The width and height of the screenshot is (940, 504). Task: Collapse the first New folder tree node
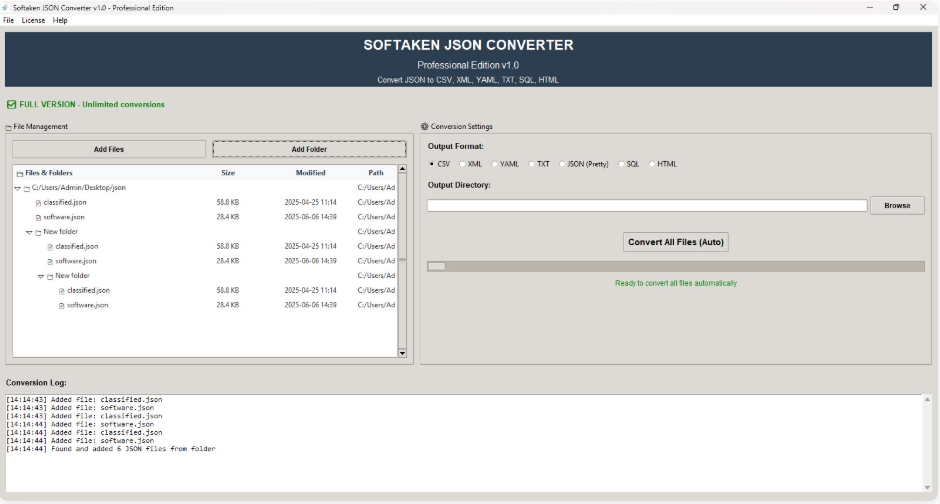tap(29, 233)
